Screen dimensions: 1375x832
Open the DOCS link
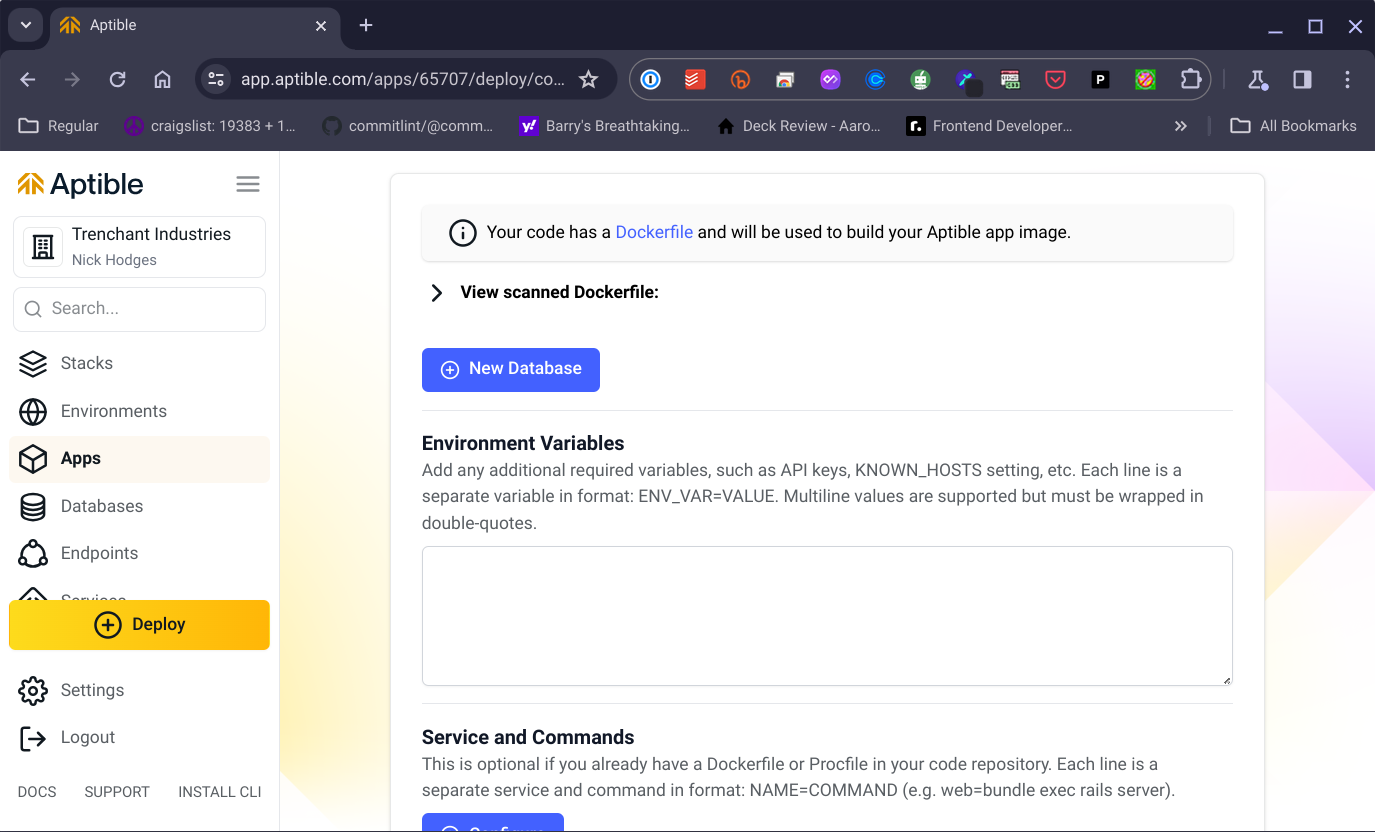pyautogui.click(x=37, y=792)
